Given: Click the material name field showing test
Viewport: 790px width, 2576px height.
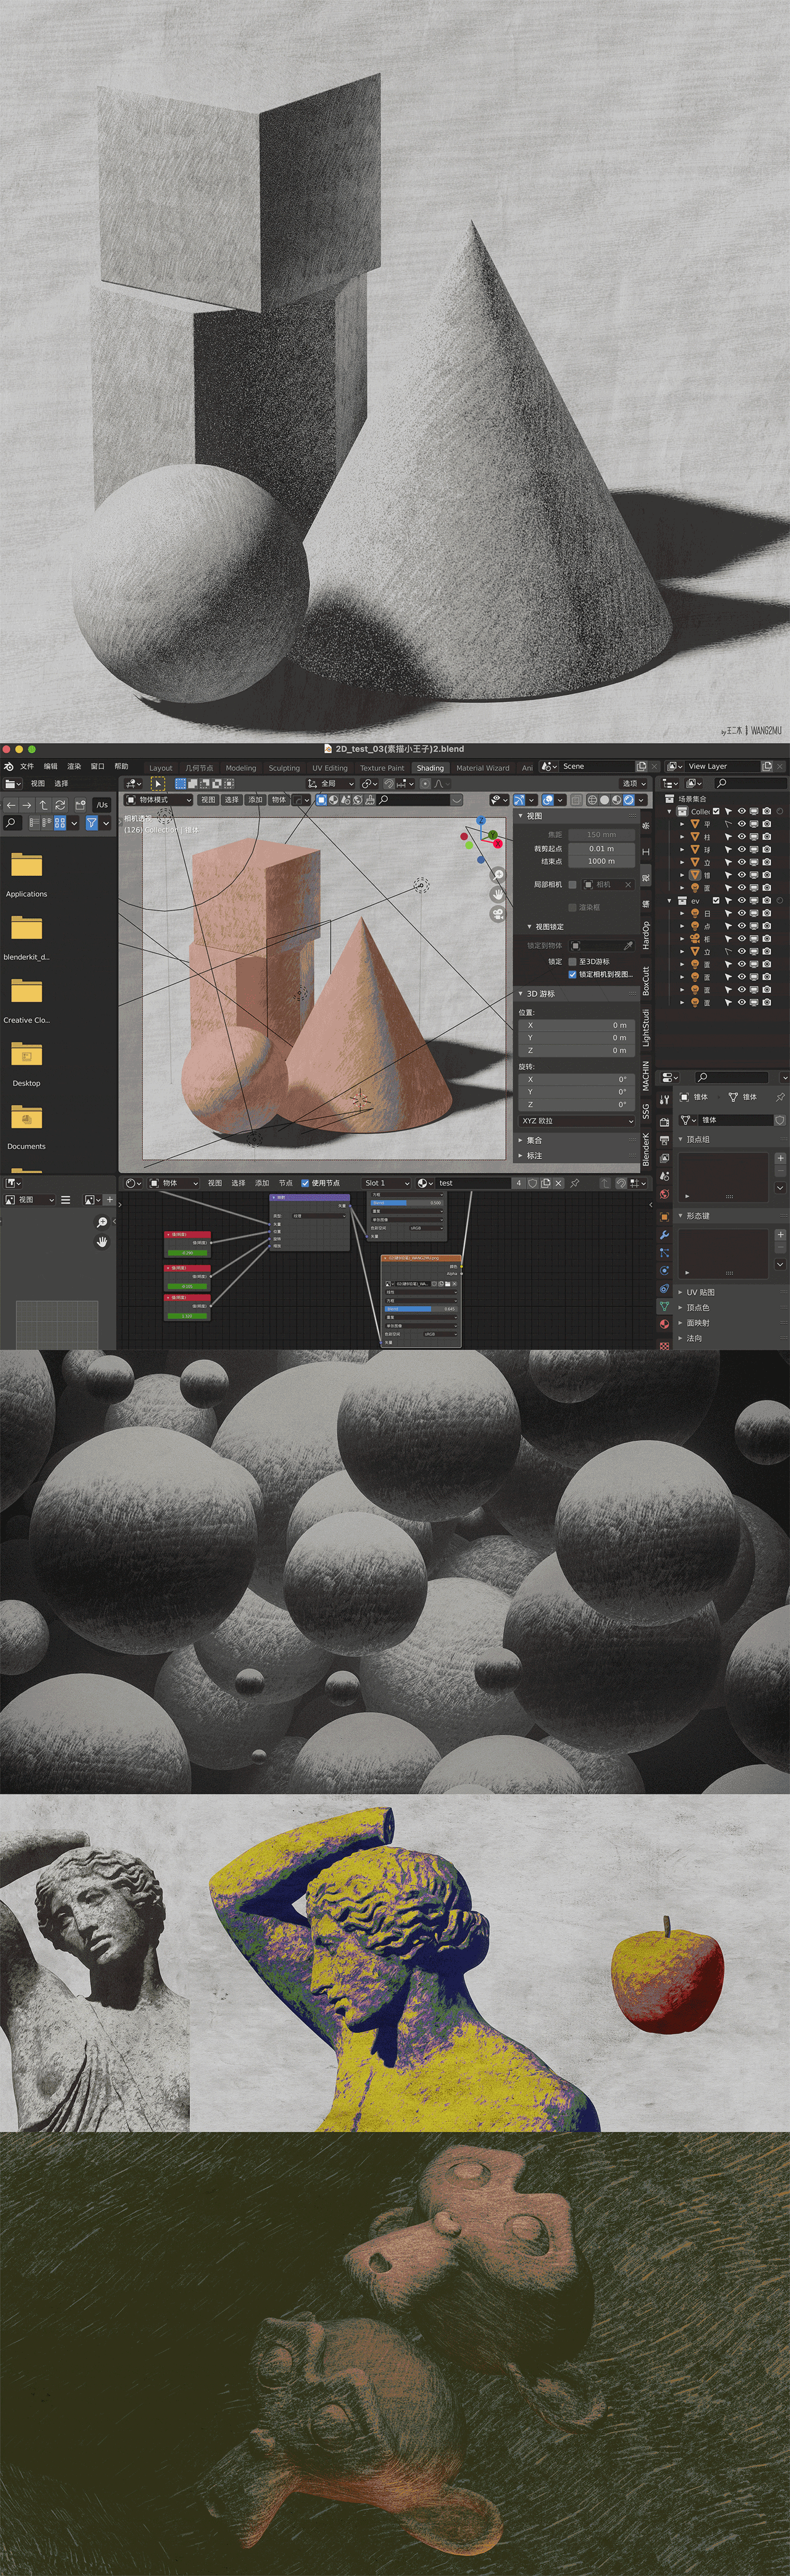Looking at the screenshot, I should tap(474, 1183).
